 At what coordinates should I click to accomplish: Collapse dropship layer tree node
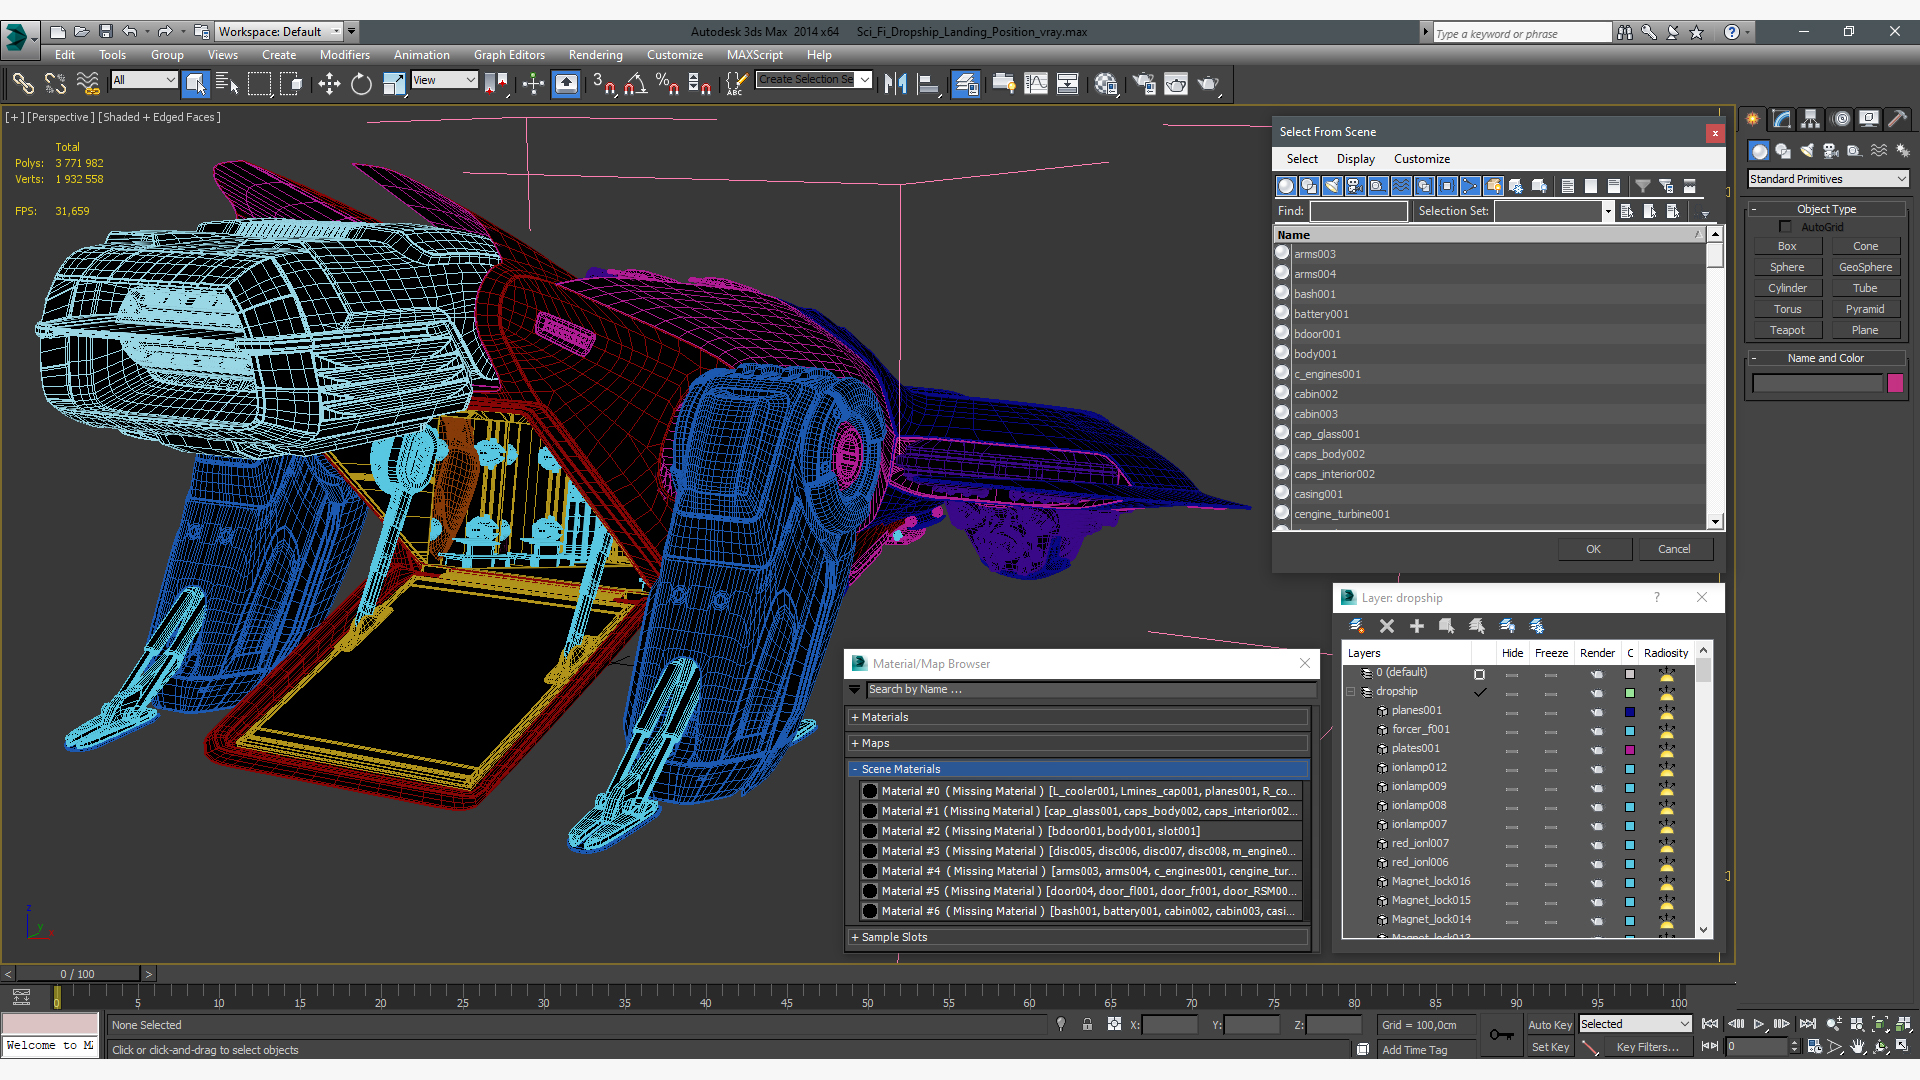[x=1351, y=692]
